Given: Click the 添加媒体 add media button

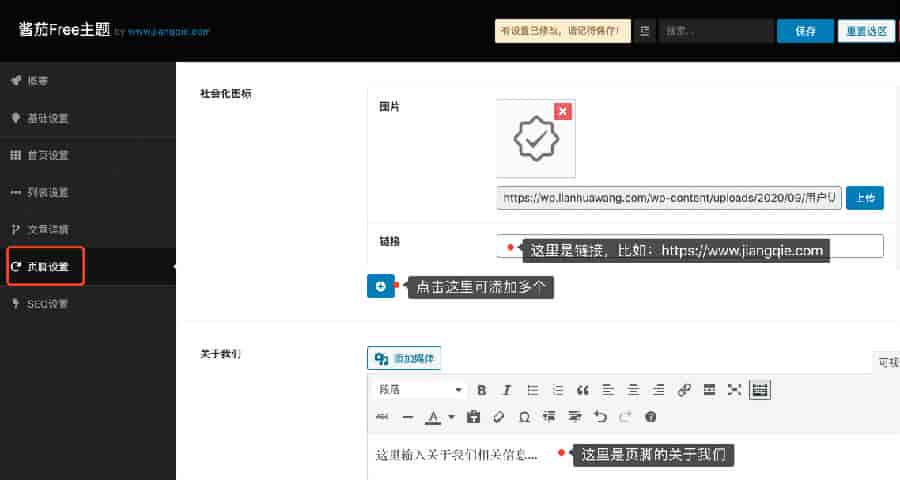Looking at the screenshot, I should coord(404,358).
